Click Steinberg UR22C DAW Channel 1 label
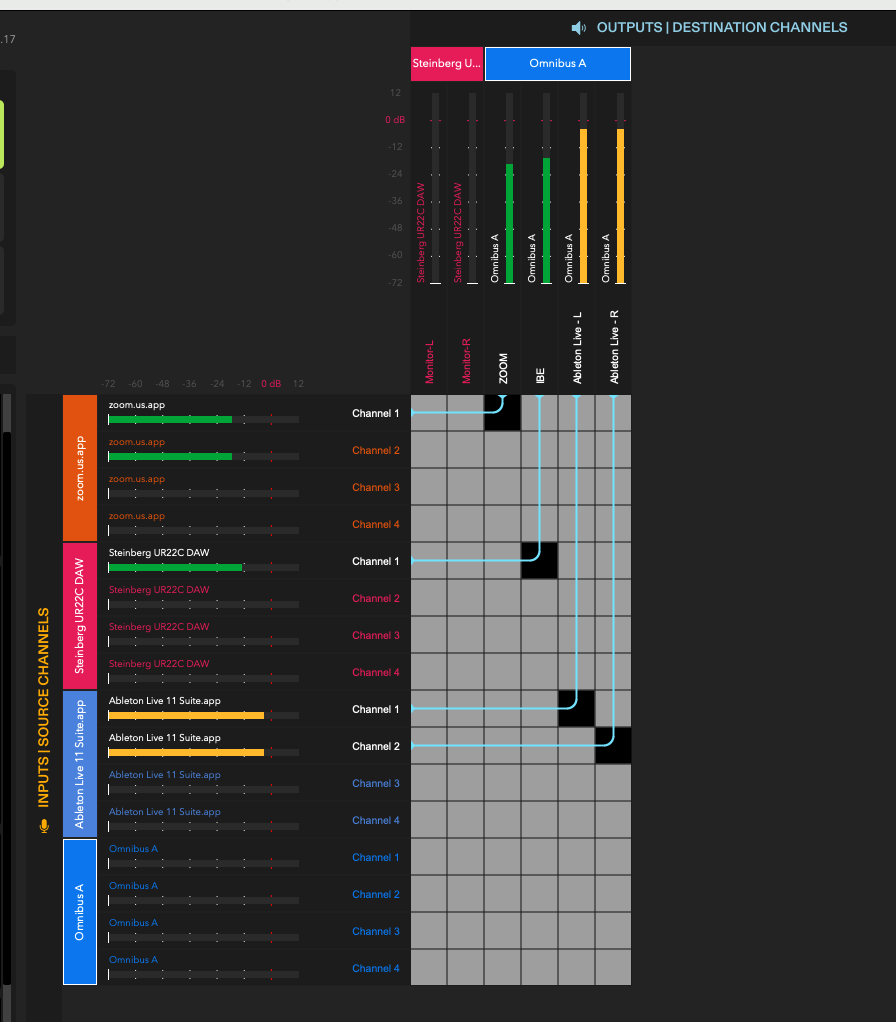This screenshot has height=1022, width=896. (375, 561)
